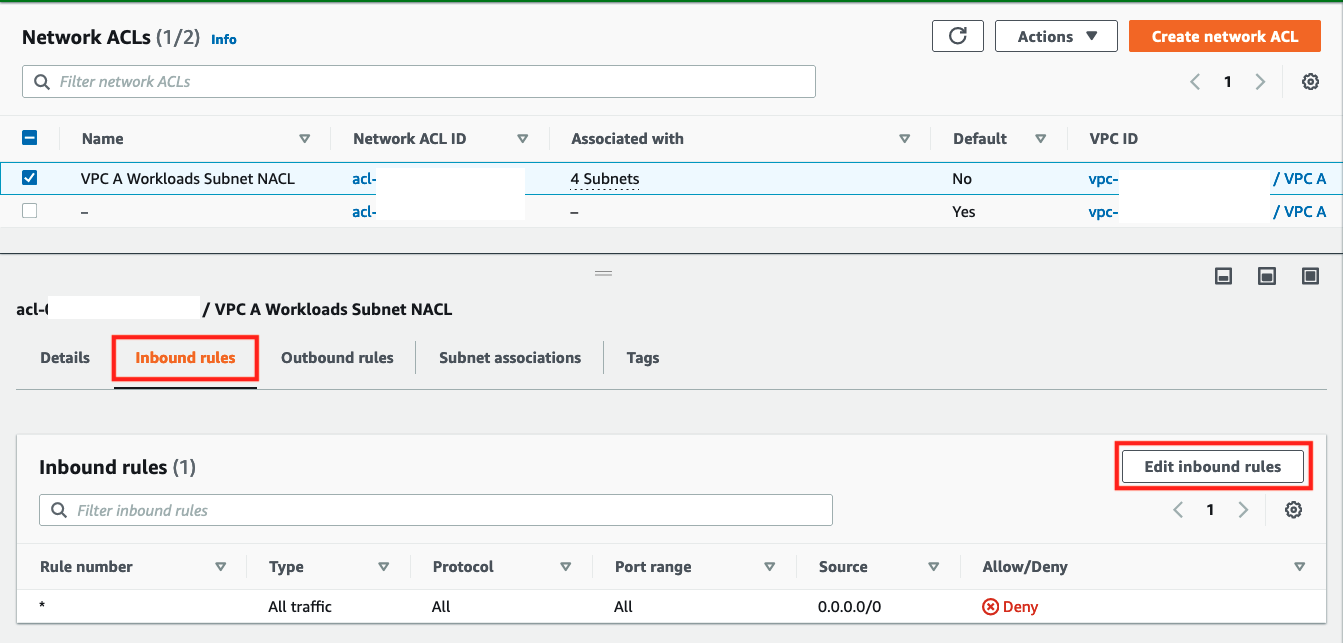Click Edit inbound rules button
The height and width of the screenshot is (643, 1343).
tap(1212, 466)
